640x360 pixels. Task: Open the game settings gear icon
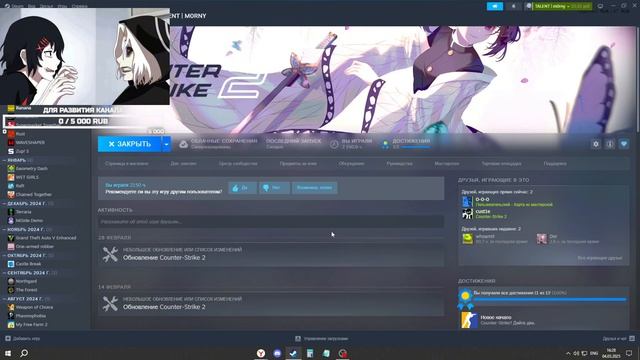[x=596, y=144]
